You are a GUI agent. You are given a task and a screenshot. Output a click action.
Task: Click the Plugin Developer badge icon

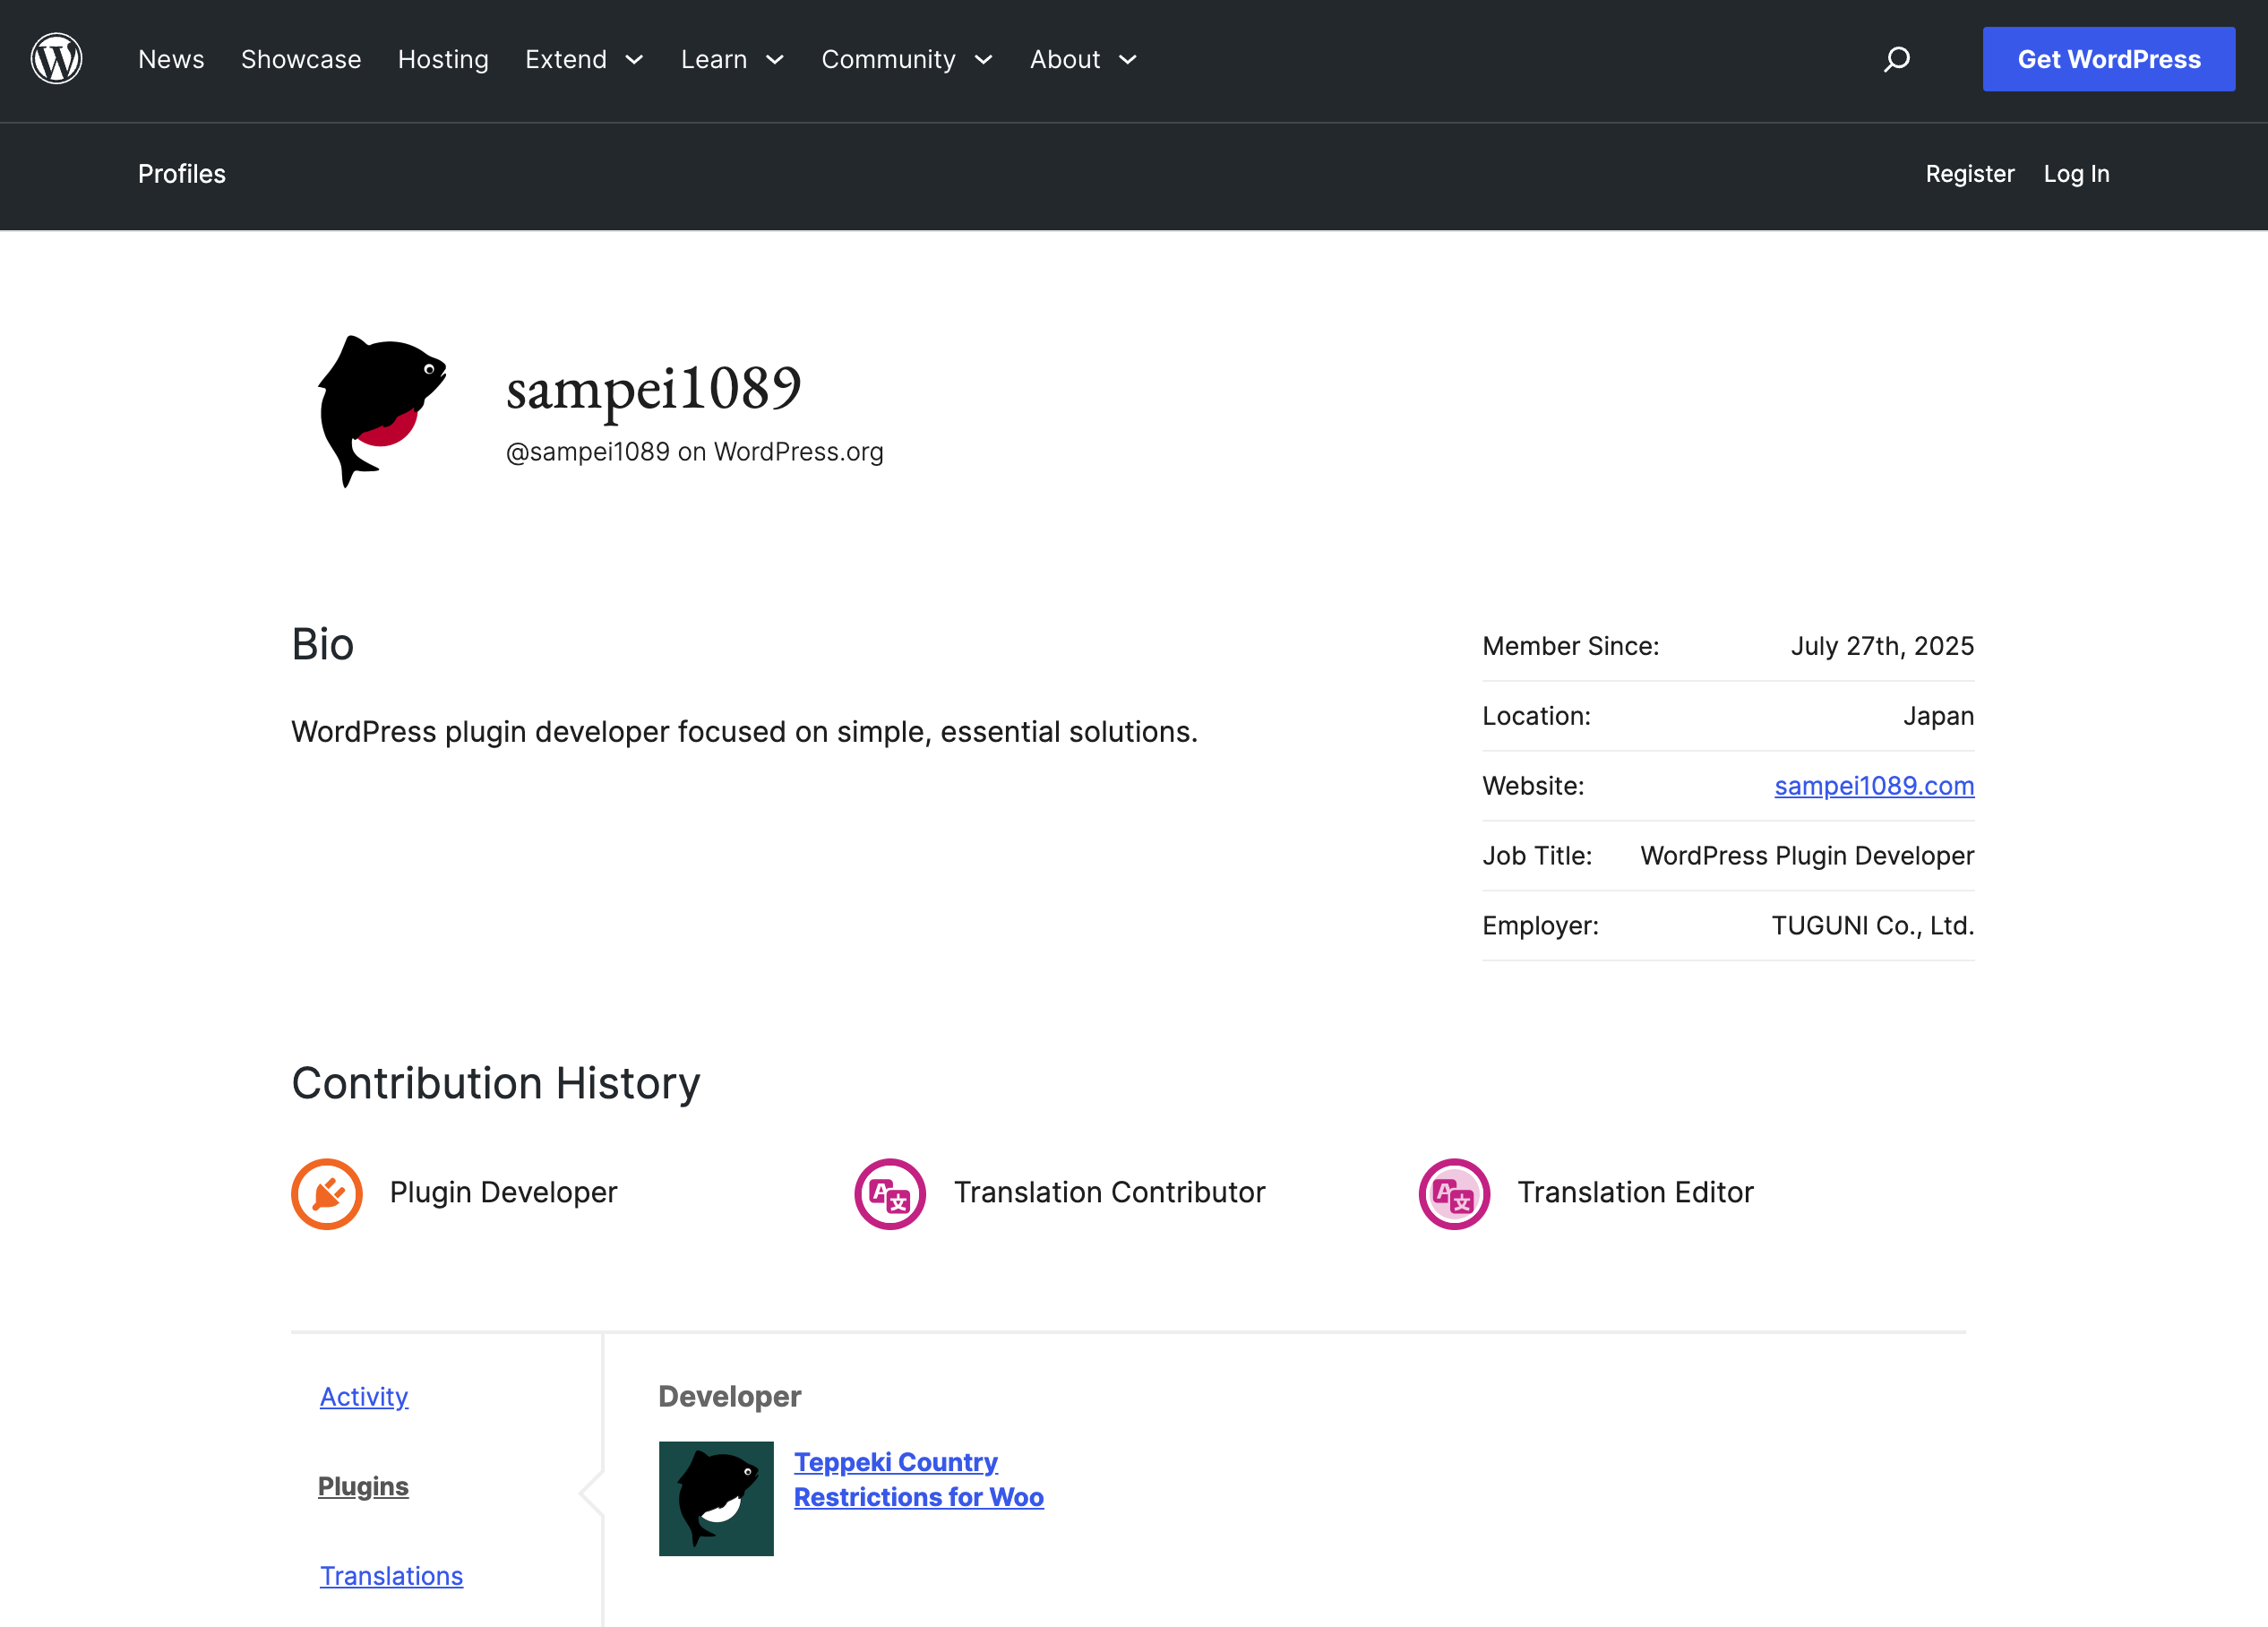pos(326,1193)
